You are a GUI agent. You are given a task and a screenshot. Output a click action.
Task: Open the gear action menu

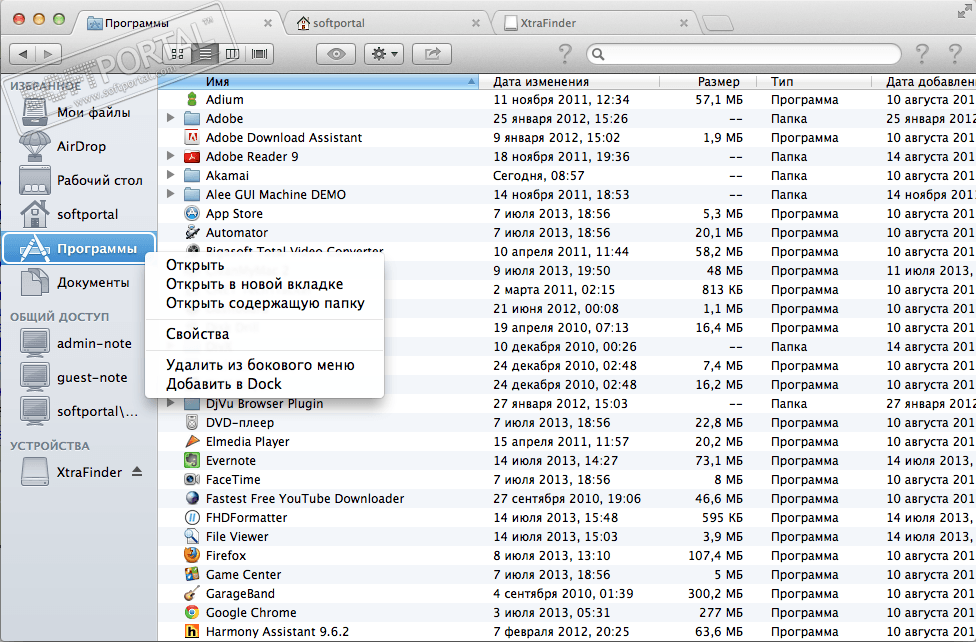(x=384, y=54)
